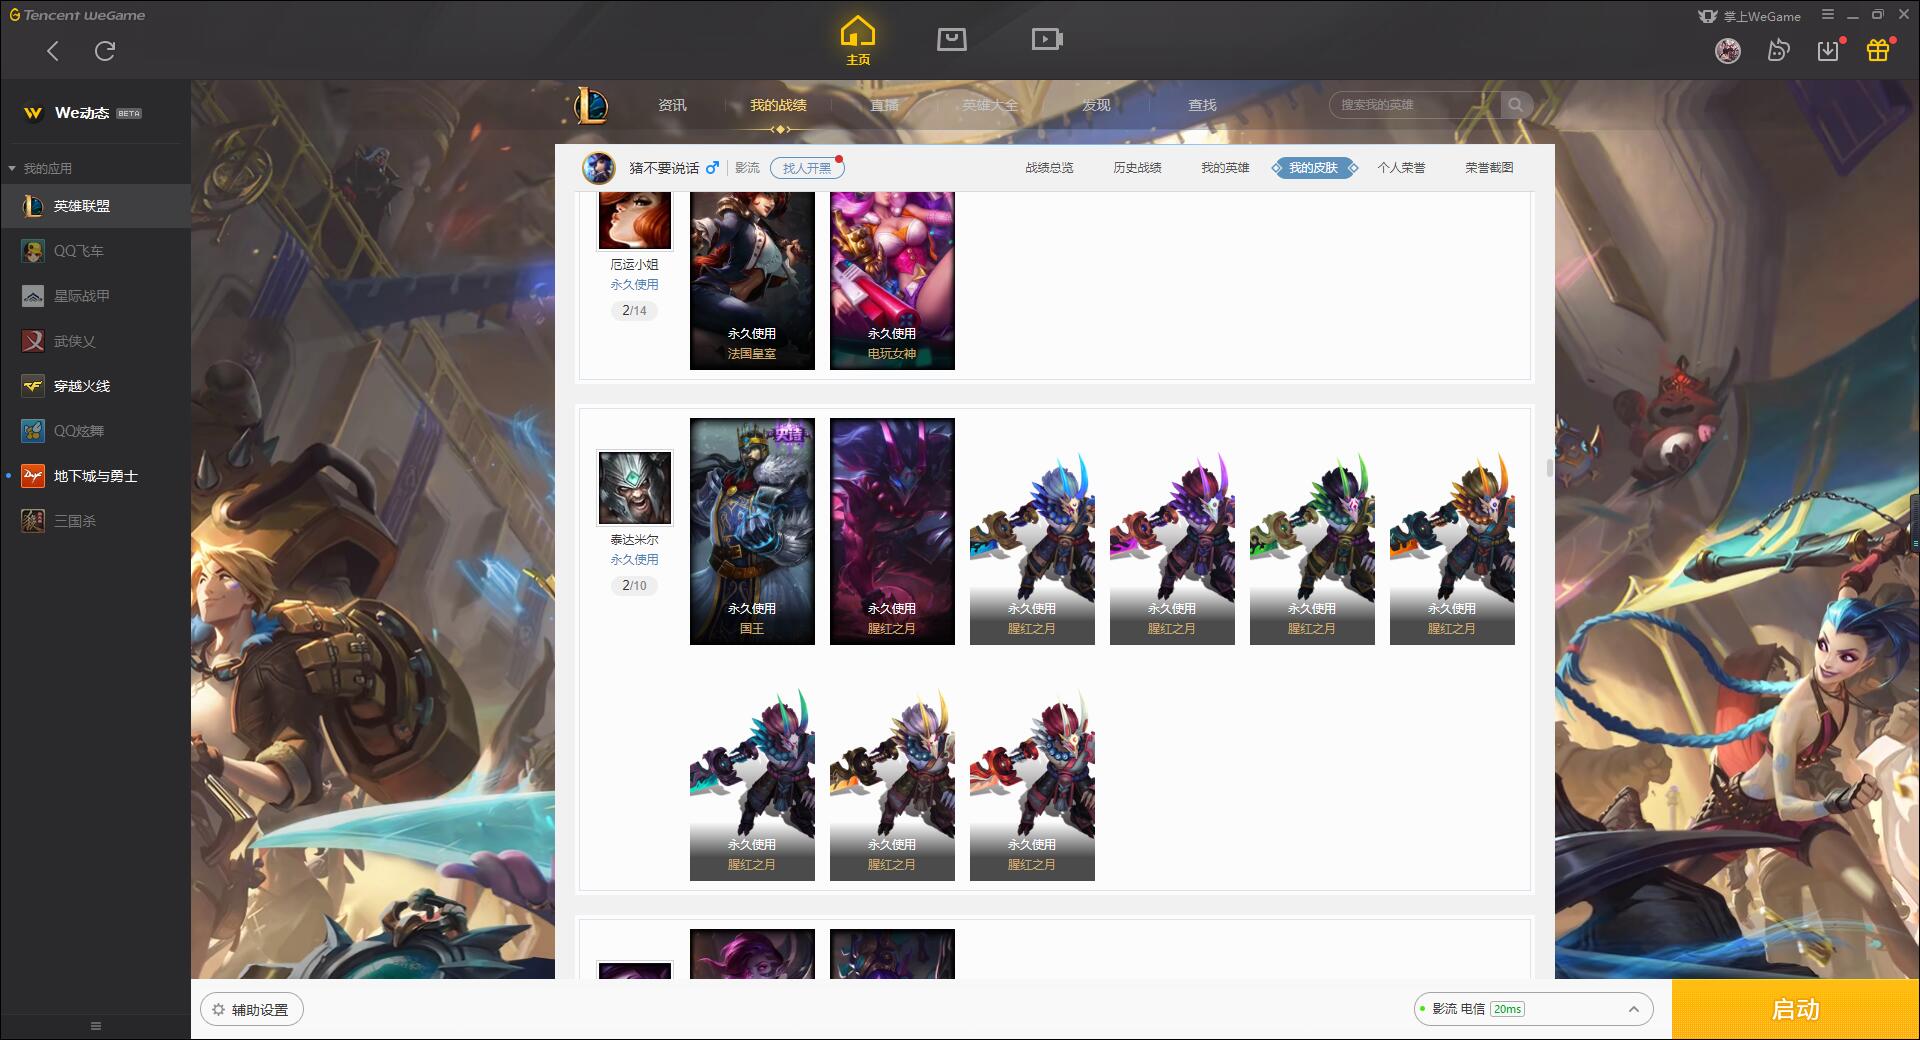Image resolution: width=1920 pixels, height=1040 pixels.
Task: Click the 找人开黑 button
Action: tap(807, 168)
